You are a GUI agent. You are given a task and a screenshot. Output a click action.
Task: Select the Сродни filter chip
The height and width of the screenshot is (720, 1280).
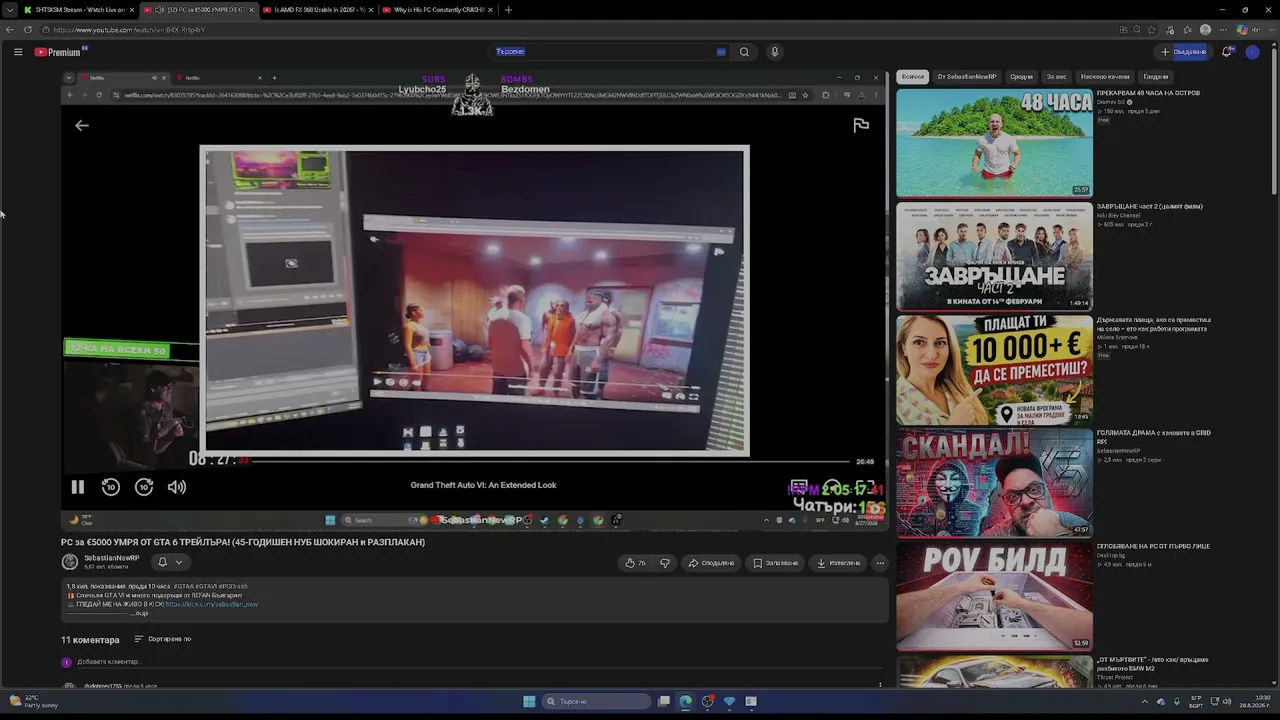1021,77
